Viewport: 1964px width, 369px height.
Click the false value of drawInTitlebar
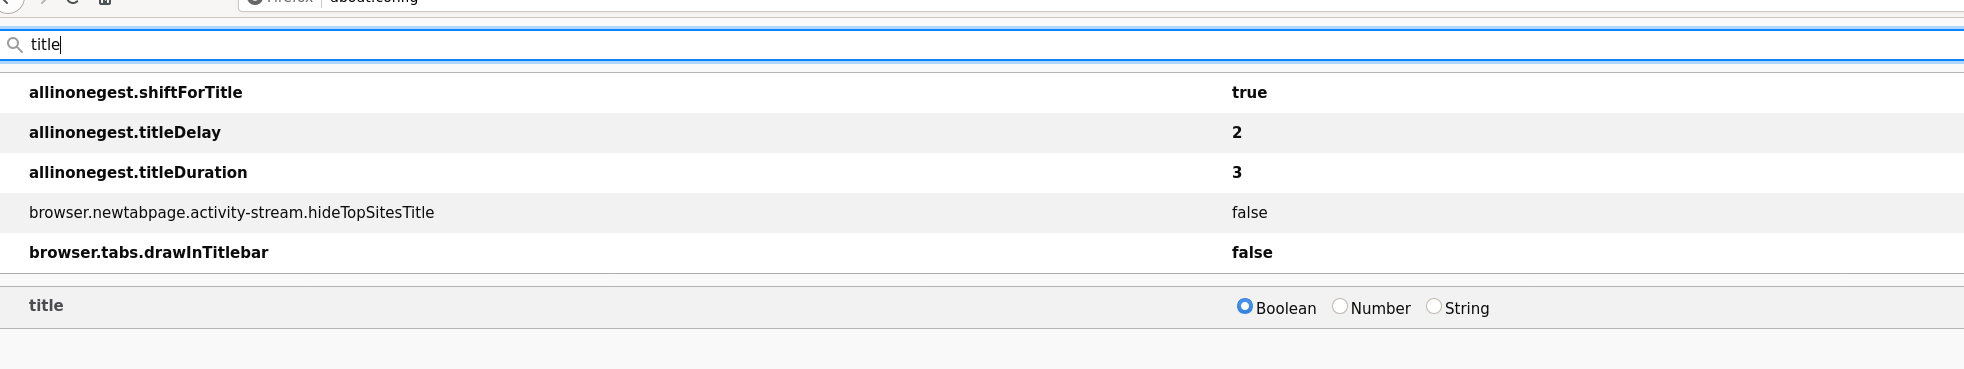click(1252, 253)
